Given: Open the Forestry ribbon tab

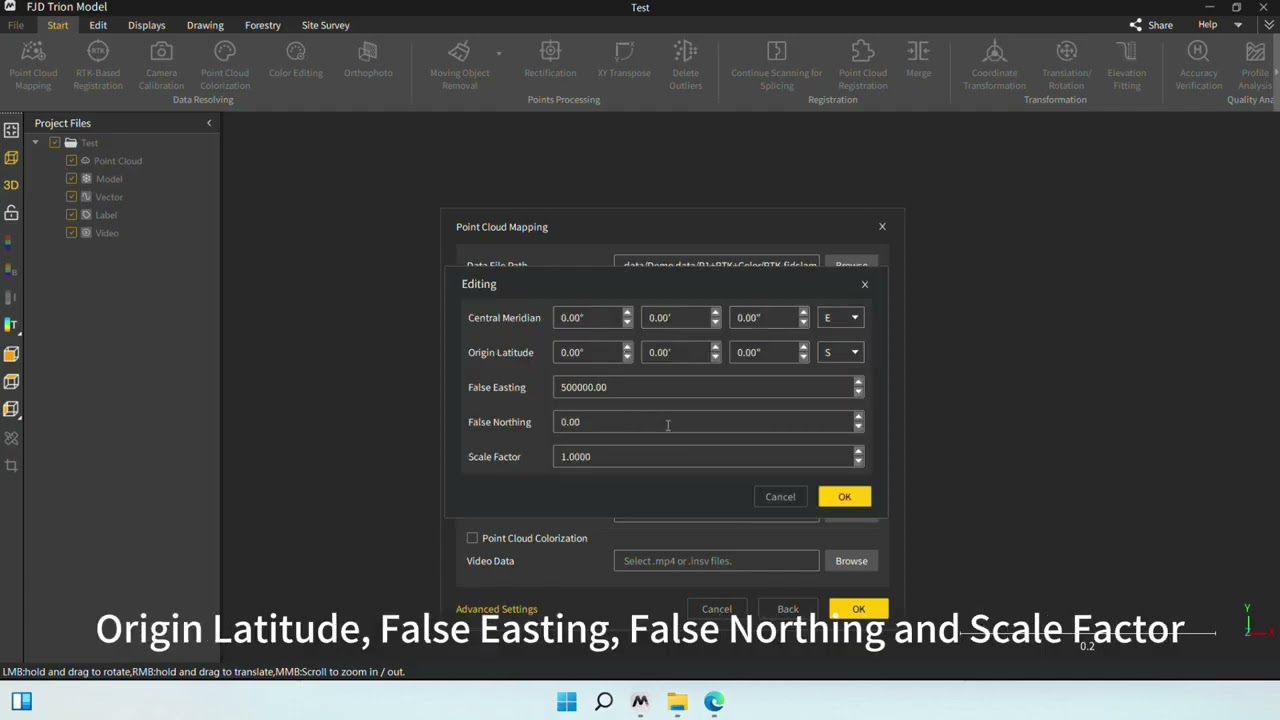Looking at the screenshot, I should (x=262, y=25).
